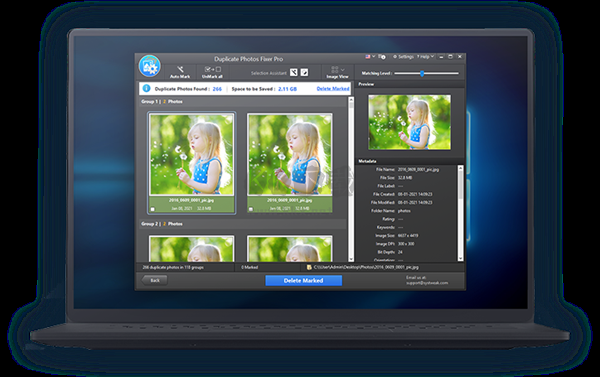This screenshot has width=600, height=377.
Task: Select the left photo in Group 2
Action: click(x=192, y=249)
